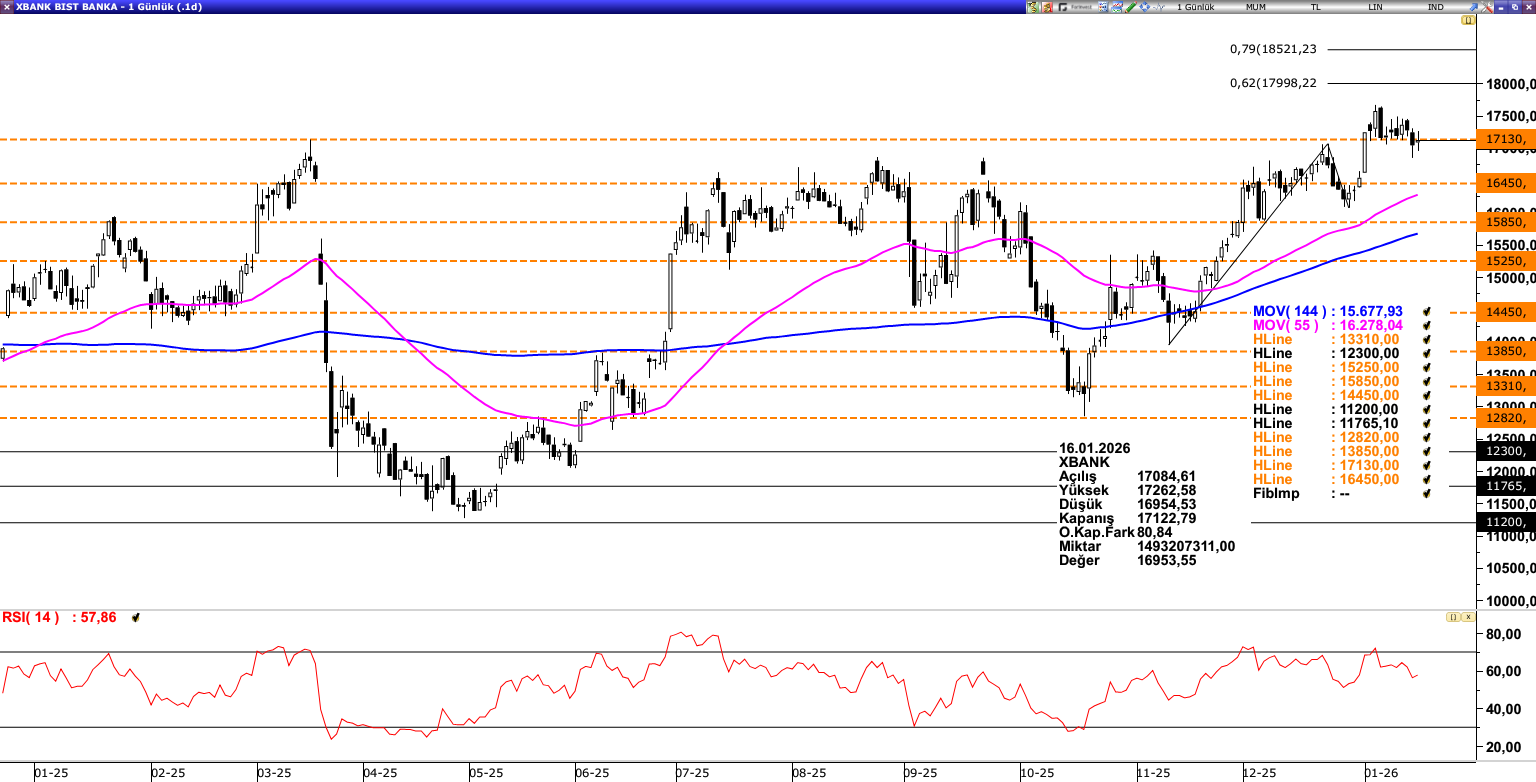Click the yellow lock button on RSI panel

click(1451, 618)
